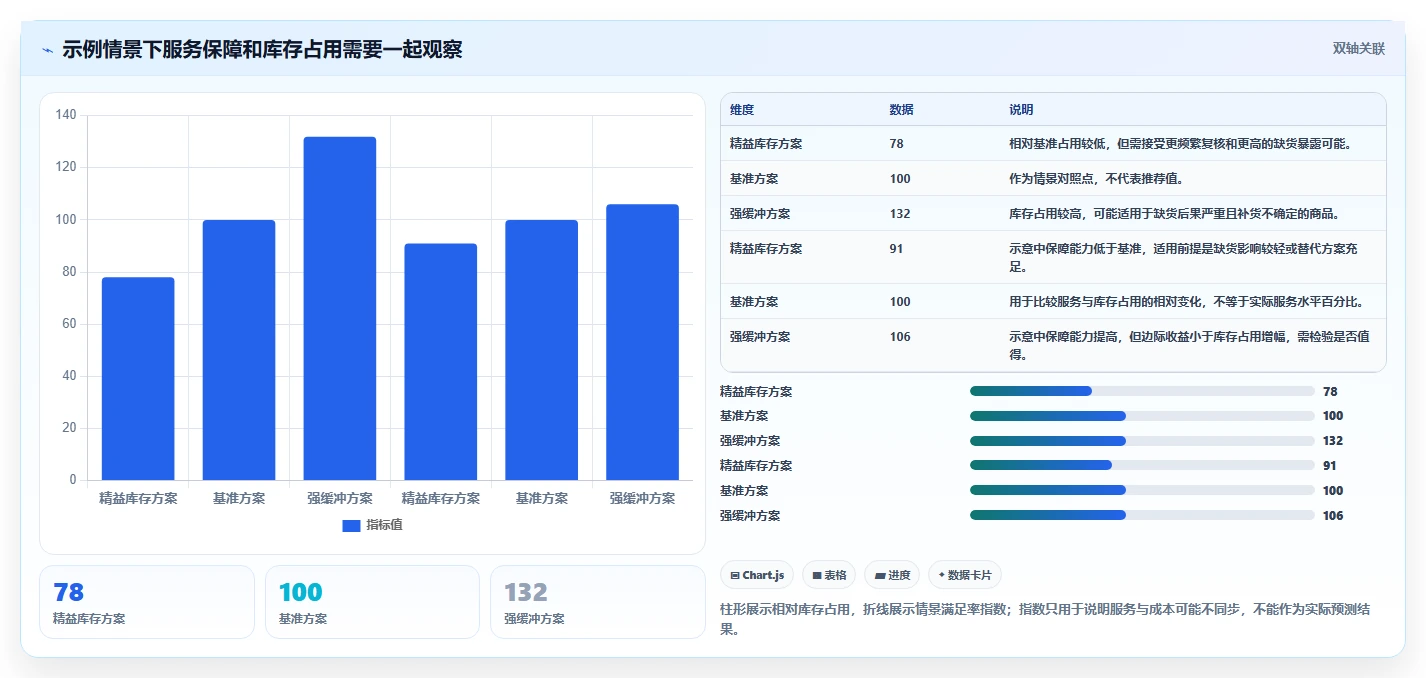Screen dimensions: 1426x678
Task: Click the y-axis label 60
Action: pos(69,324)
